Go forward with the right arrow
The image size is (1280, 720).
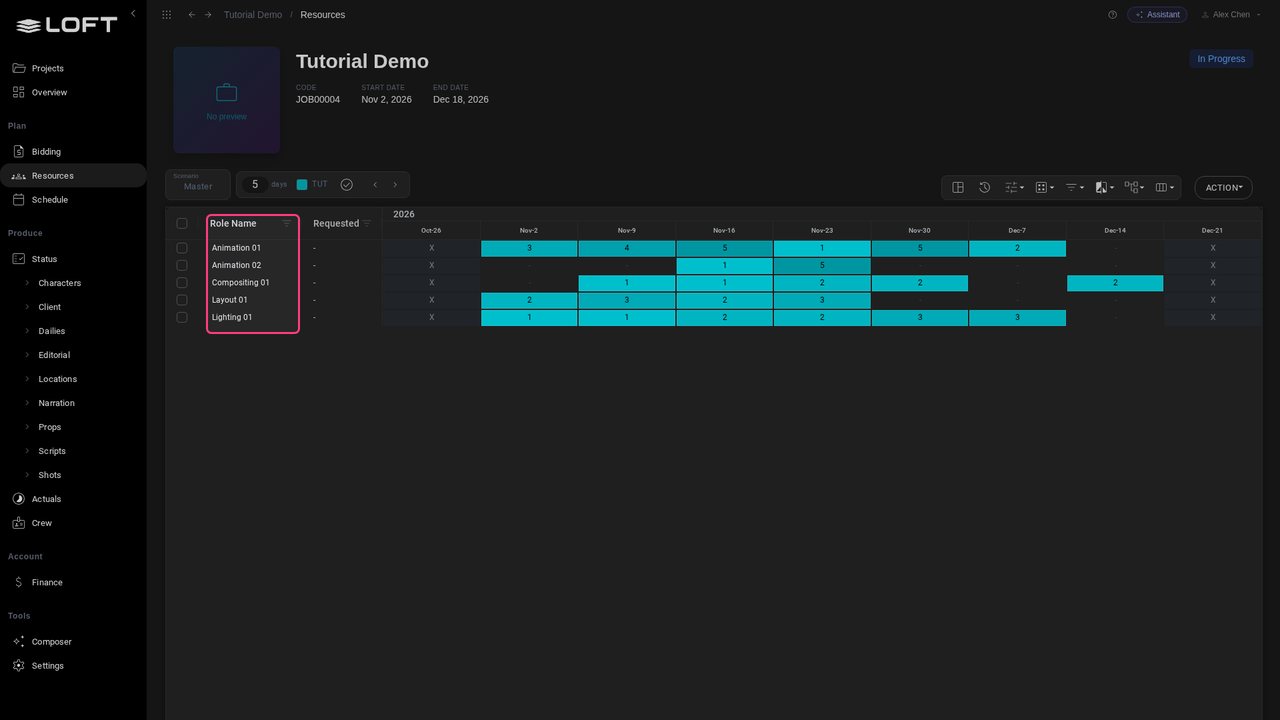pos(208,15)
